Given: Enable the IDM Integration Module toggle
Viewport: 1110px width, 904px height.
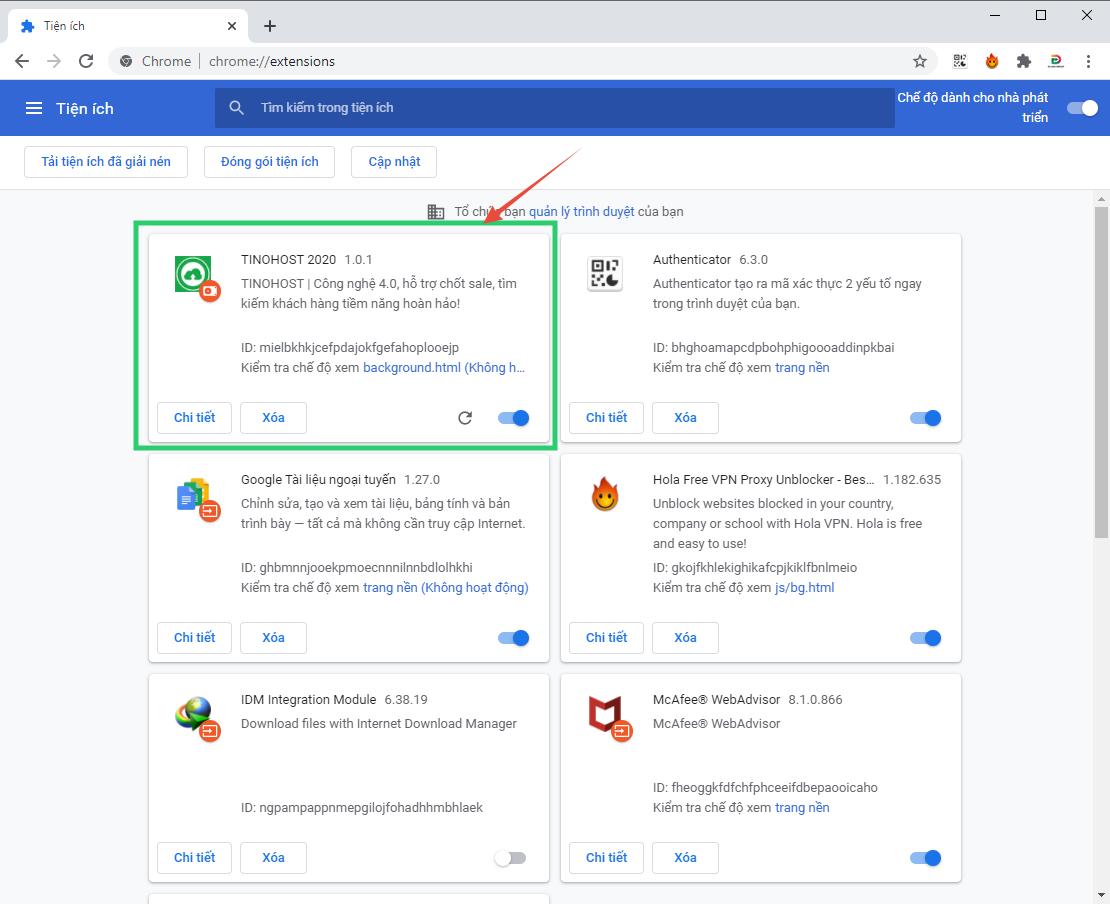Looking at the screenshot, I should click(510, 858).
